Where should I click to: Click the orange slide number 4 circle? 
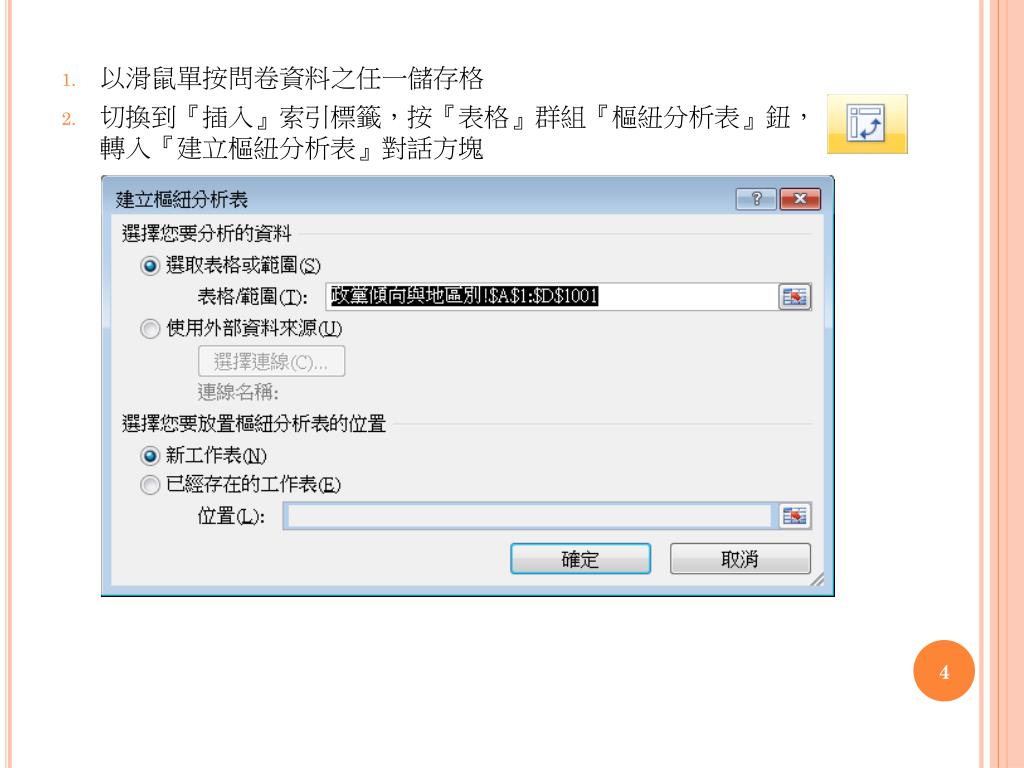(x=944, y=671)
